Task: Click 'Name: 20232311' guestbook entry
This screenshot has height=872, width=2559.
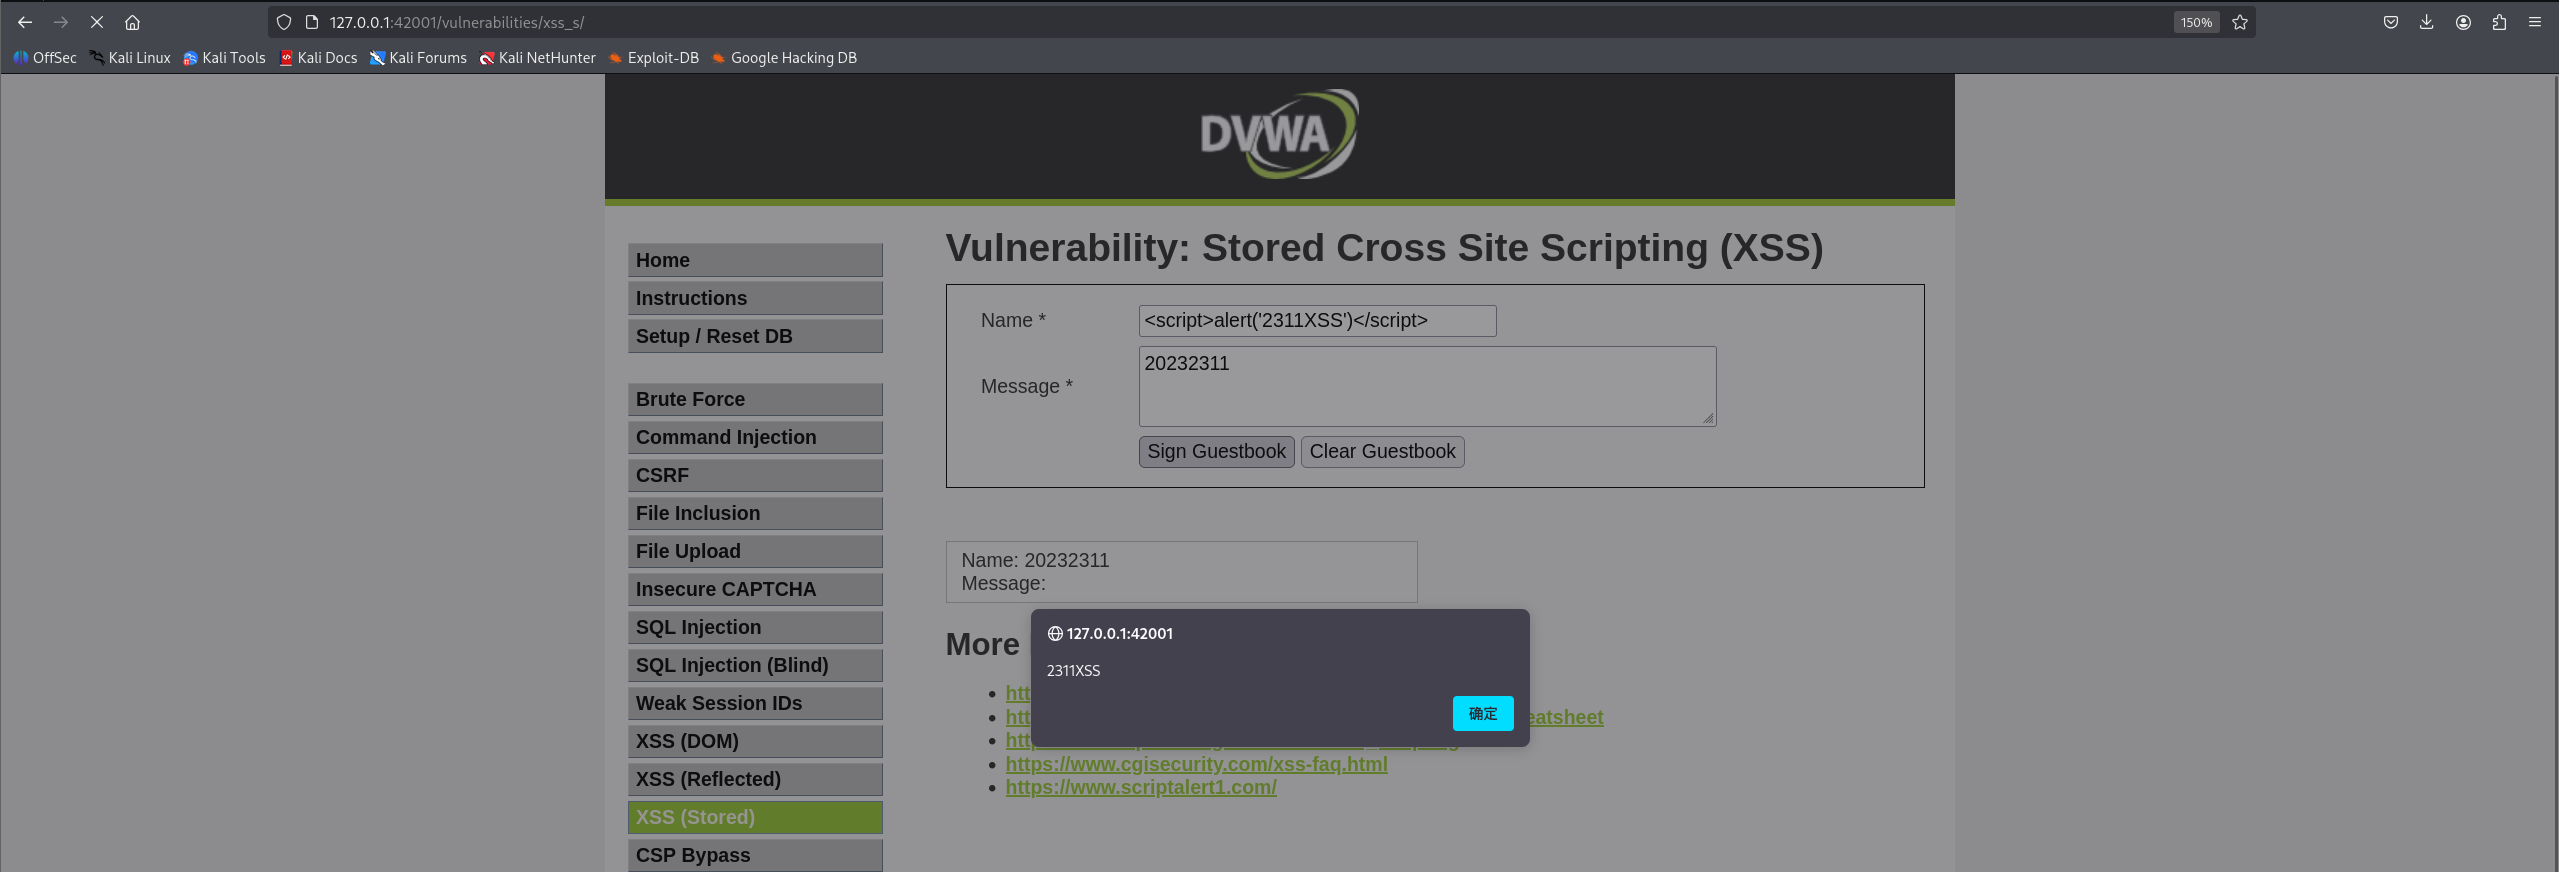Action: click(x=1035, y=560)
